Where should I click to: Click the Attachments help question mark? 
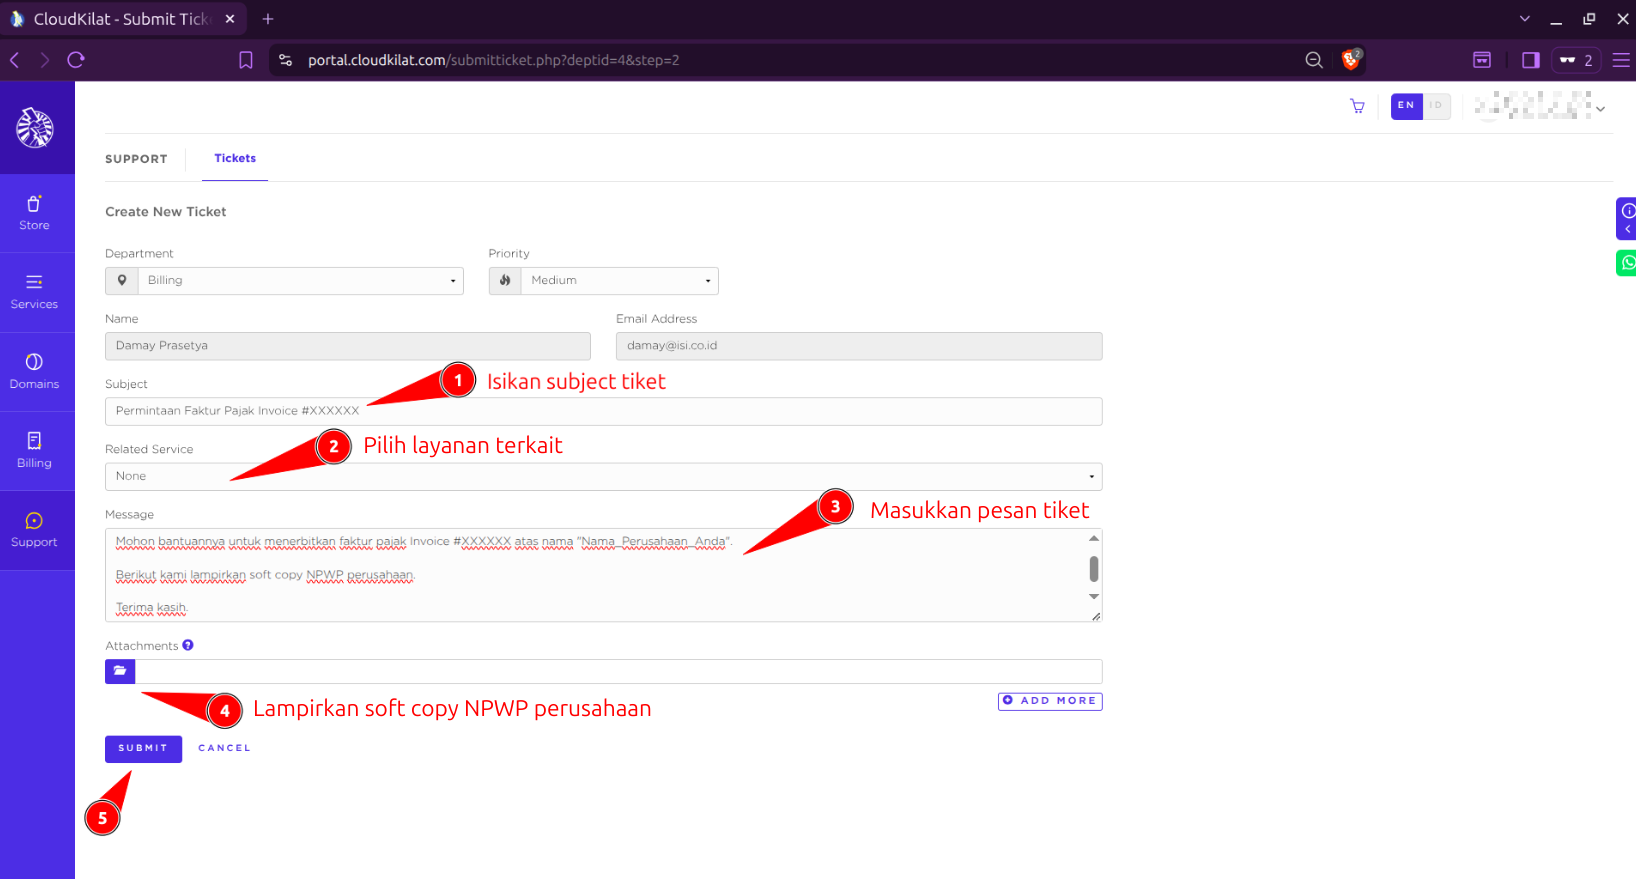coord(188,645)
